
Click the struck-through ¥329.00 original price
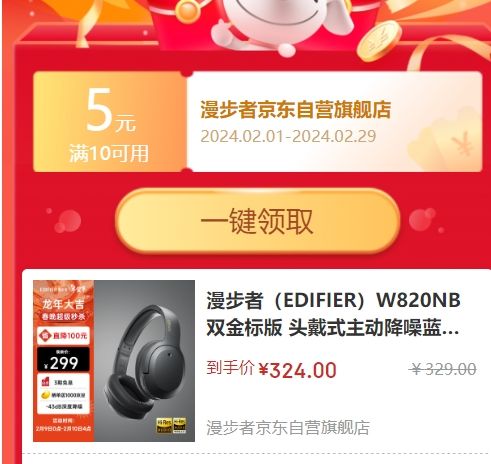(444, 369)
